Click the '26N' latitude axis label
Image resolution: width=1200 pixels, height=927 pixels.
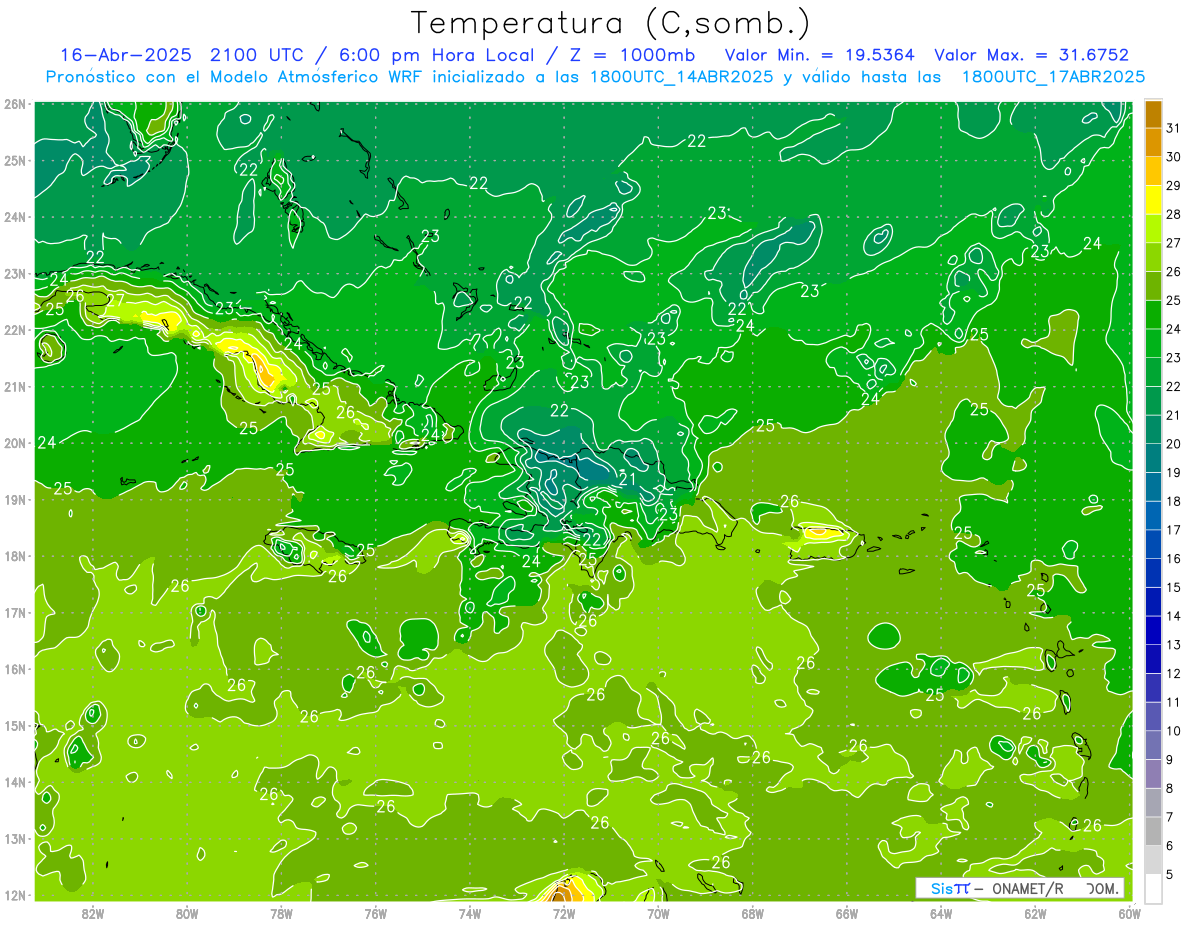[x=14, y=104]
